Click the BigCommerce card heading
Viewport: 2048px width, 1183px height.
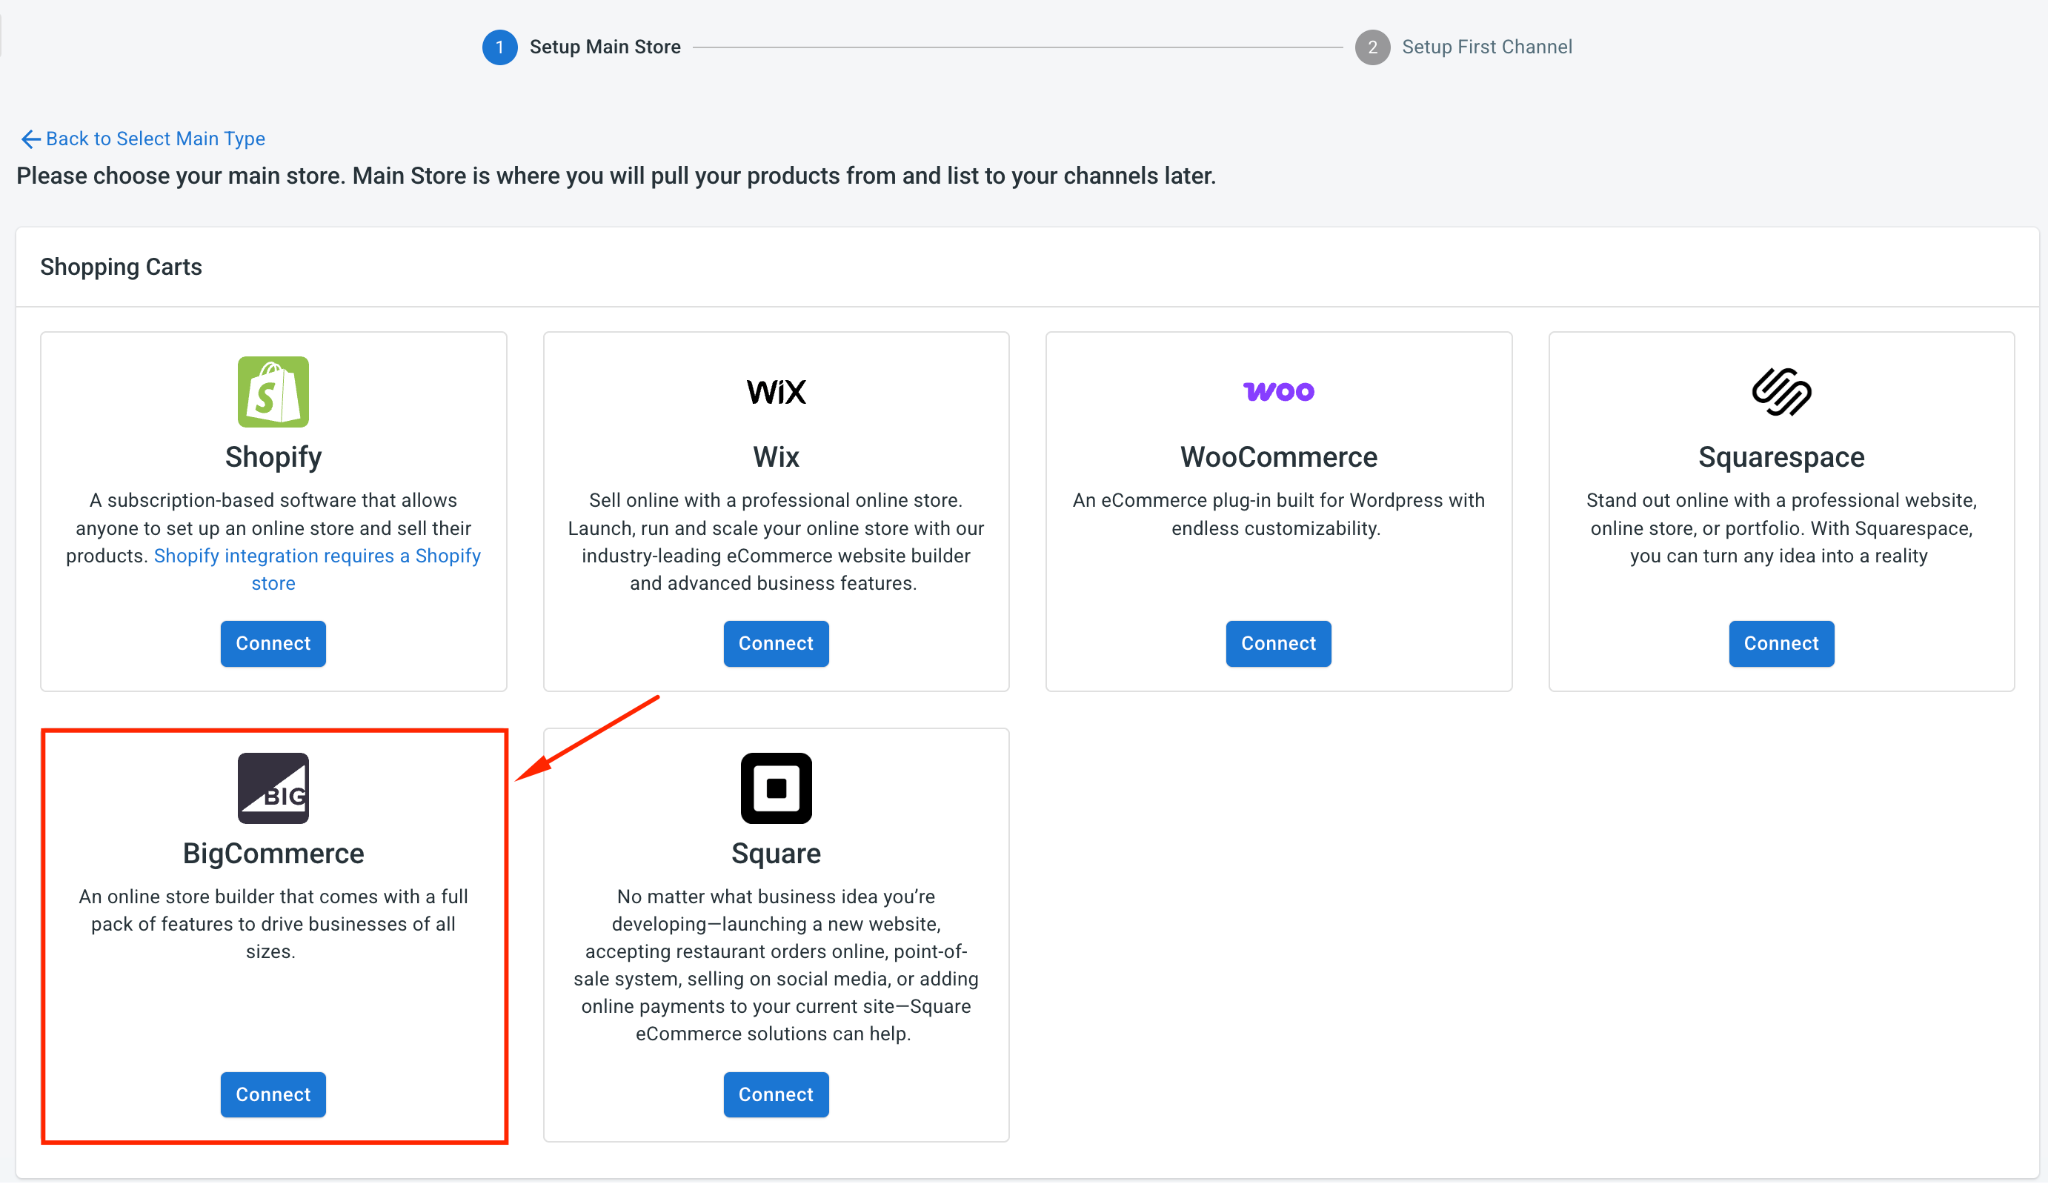point(273,853)
